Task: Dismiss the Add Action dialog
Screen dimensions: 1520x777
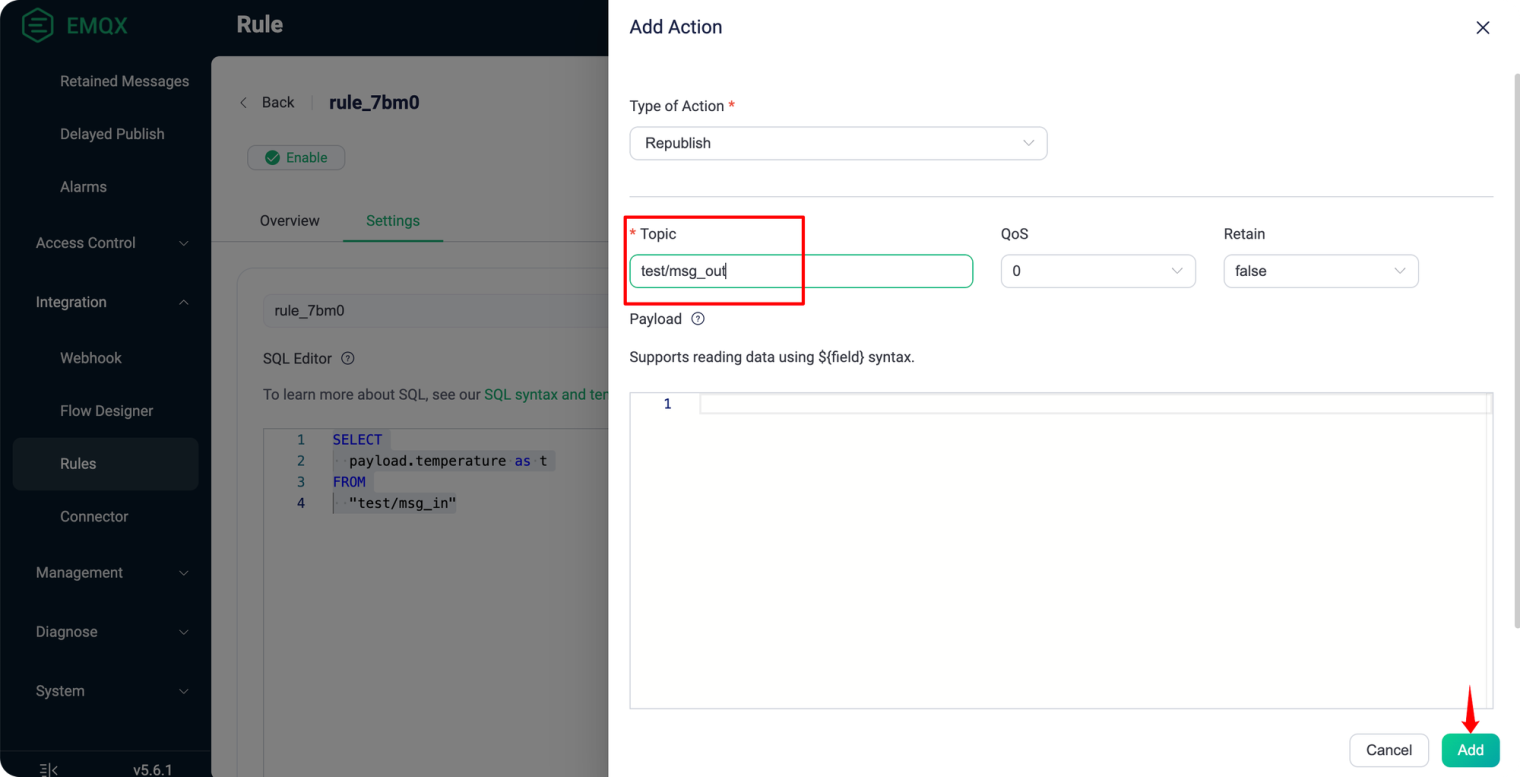Action: click(1483, 27)
